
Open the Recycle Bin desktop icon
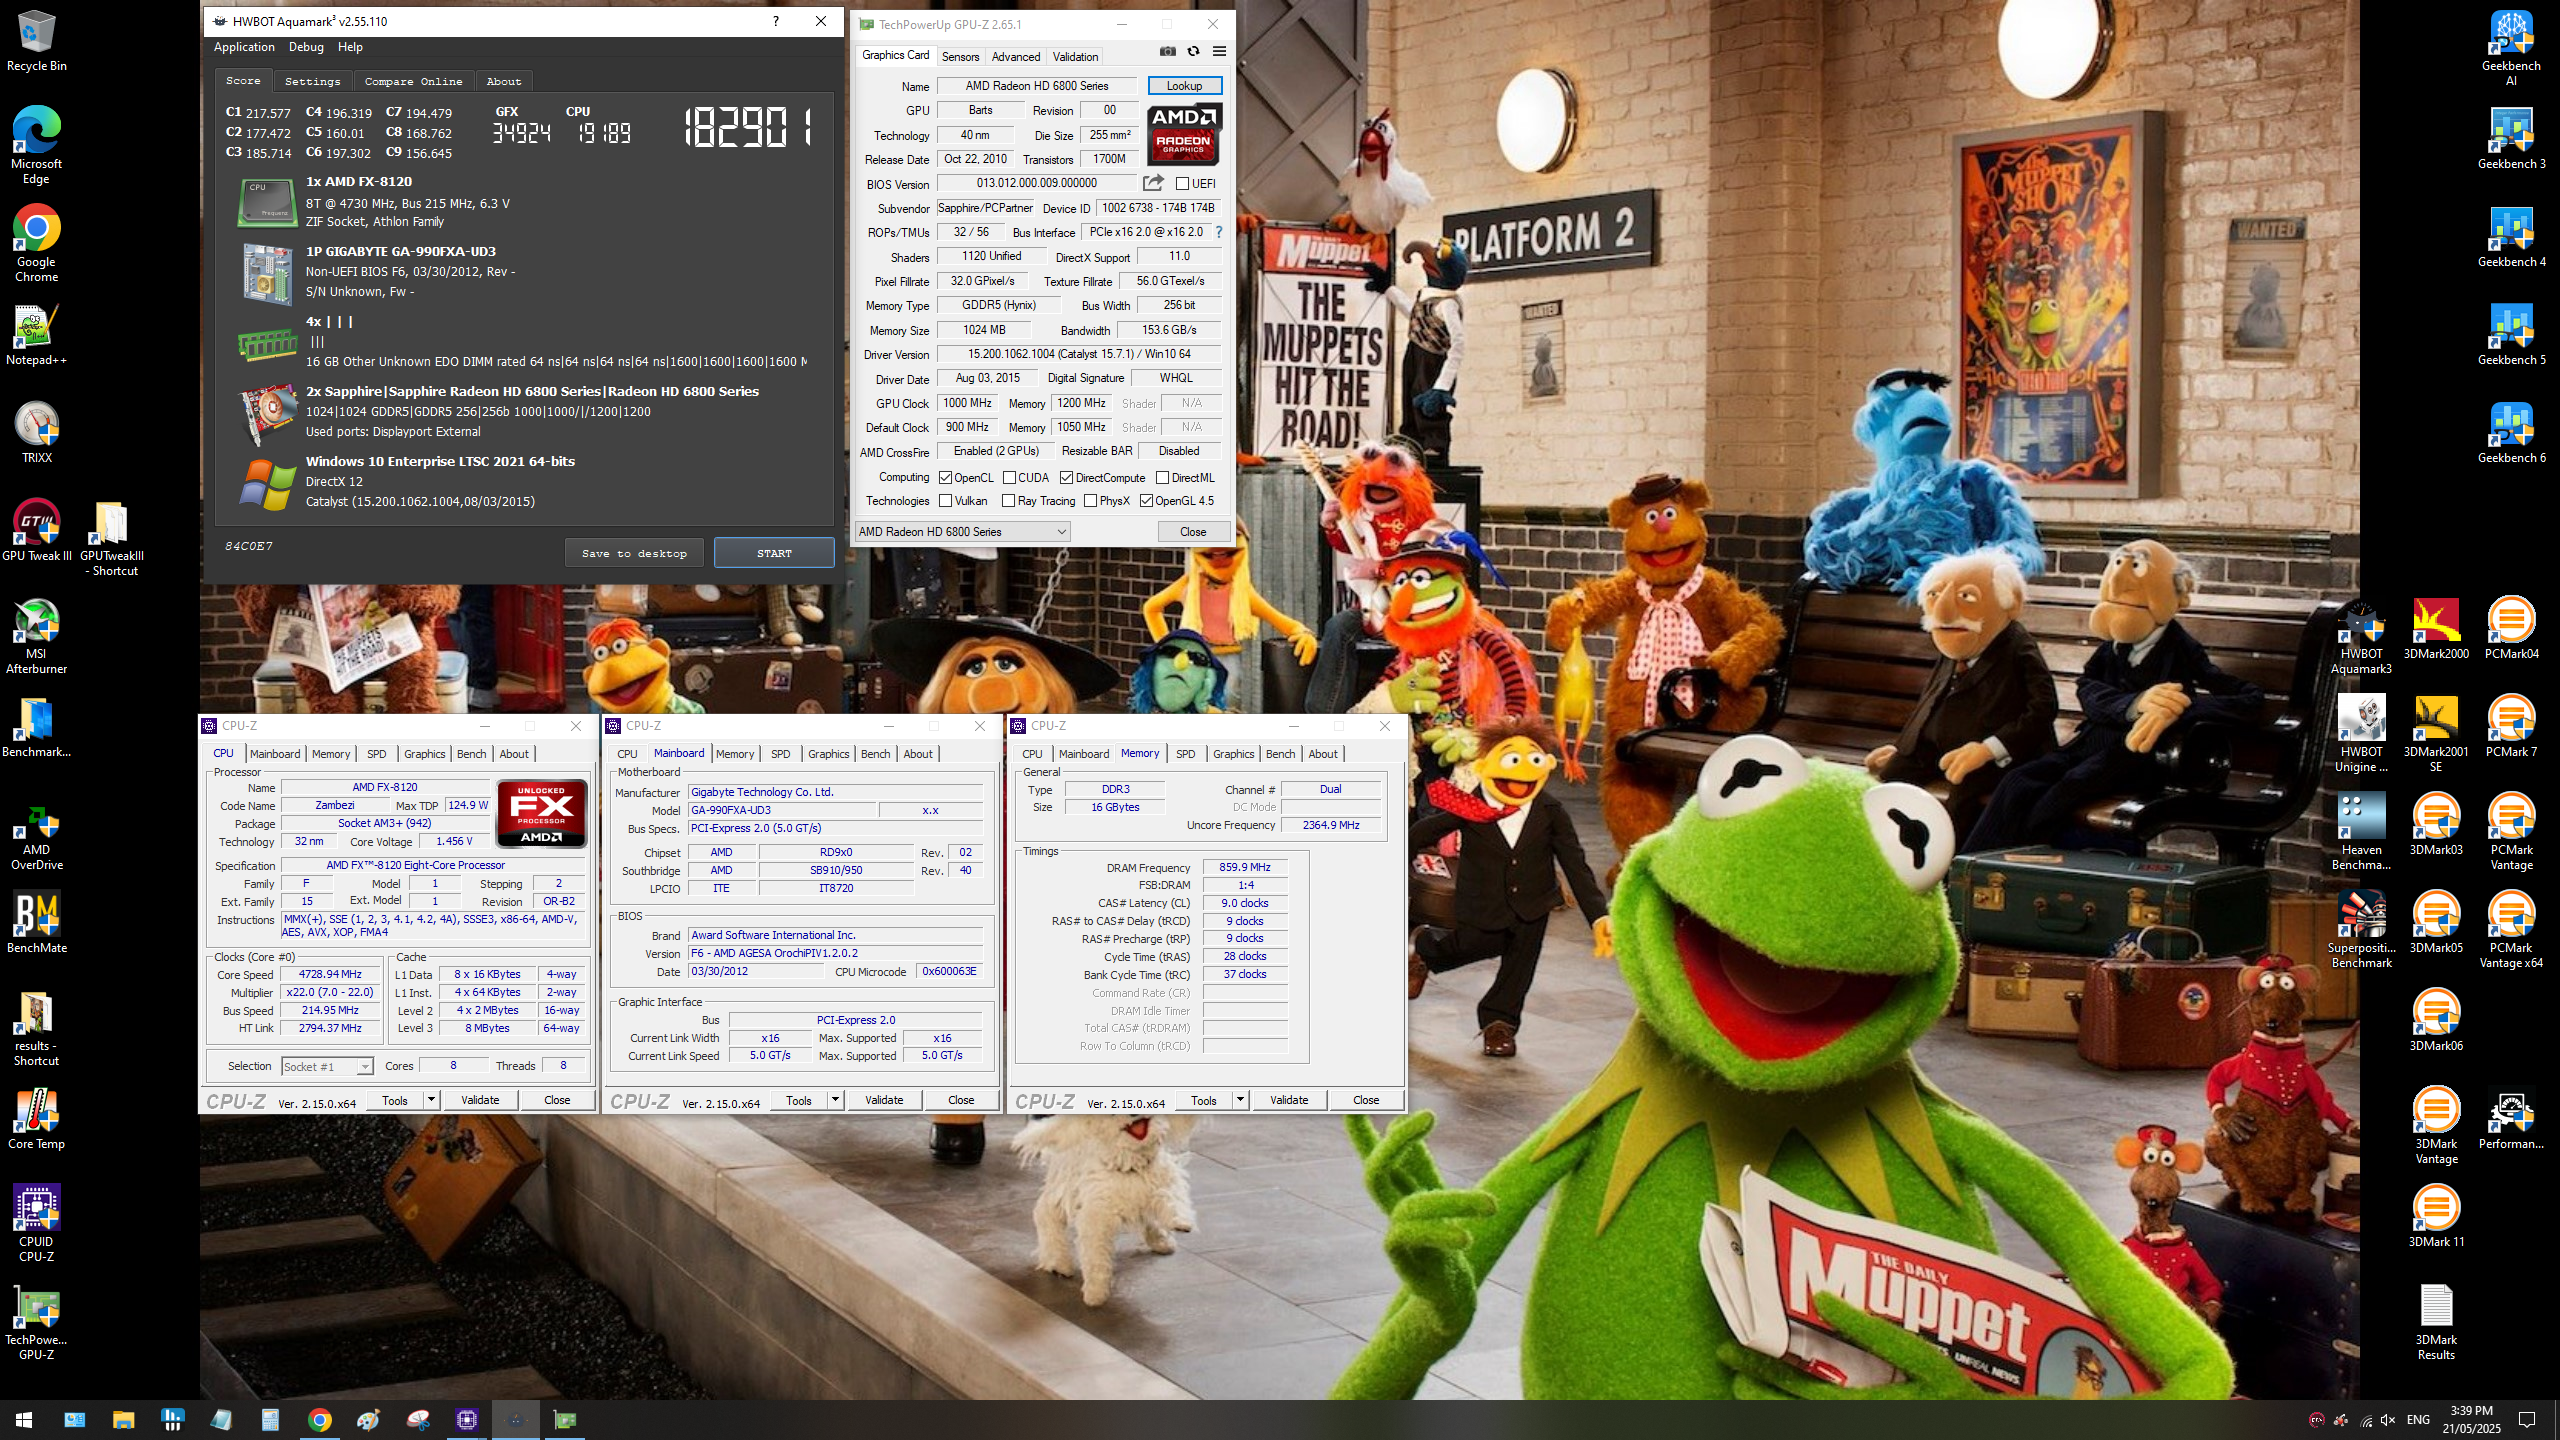(37, 41)
